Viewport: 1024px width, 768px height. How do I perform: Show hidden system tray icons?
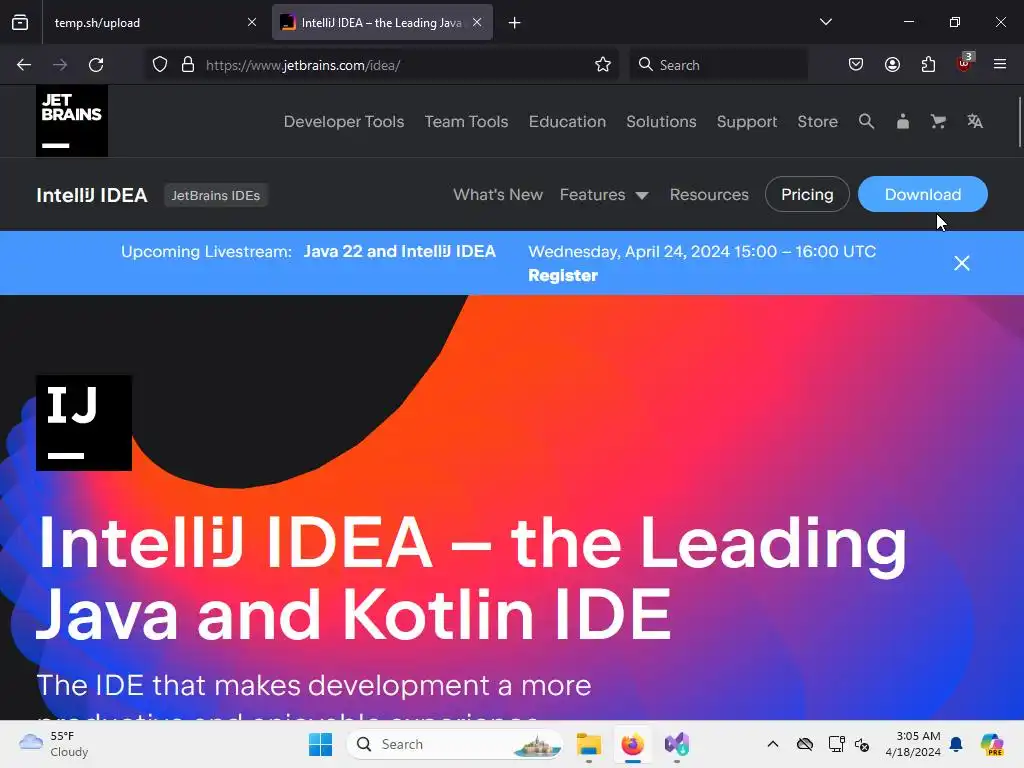[773, 744]
